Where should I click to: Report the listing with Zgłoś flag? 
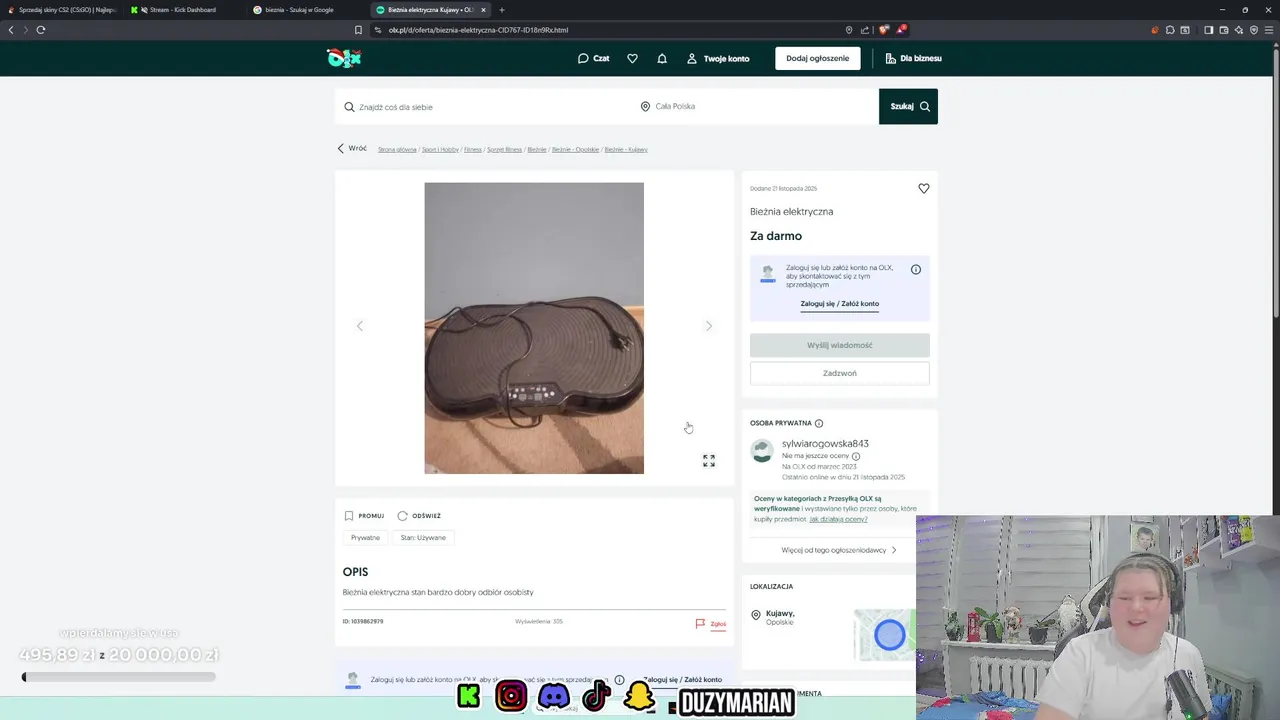(x=711, y=624)
